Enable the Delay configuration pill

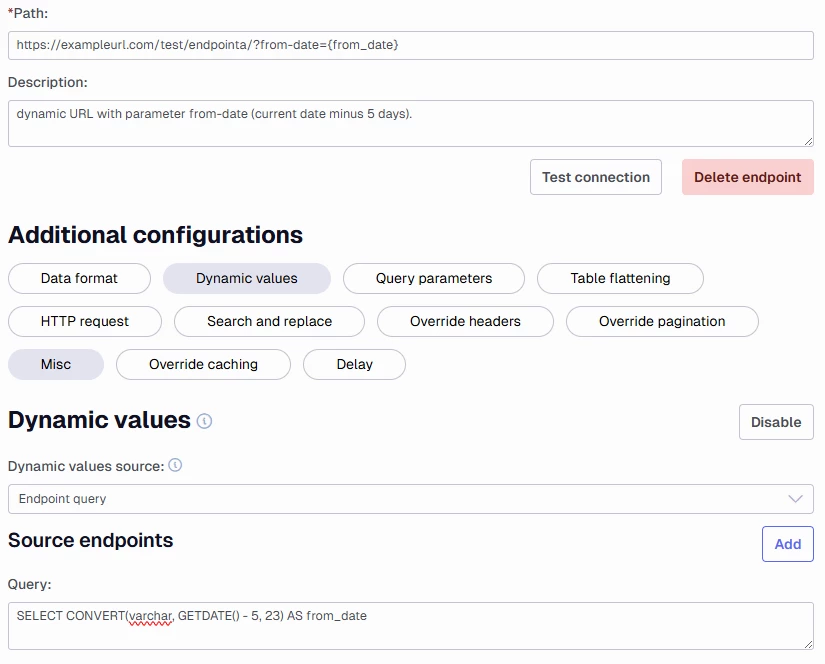pos(354,364)
